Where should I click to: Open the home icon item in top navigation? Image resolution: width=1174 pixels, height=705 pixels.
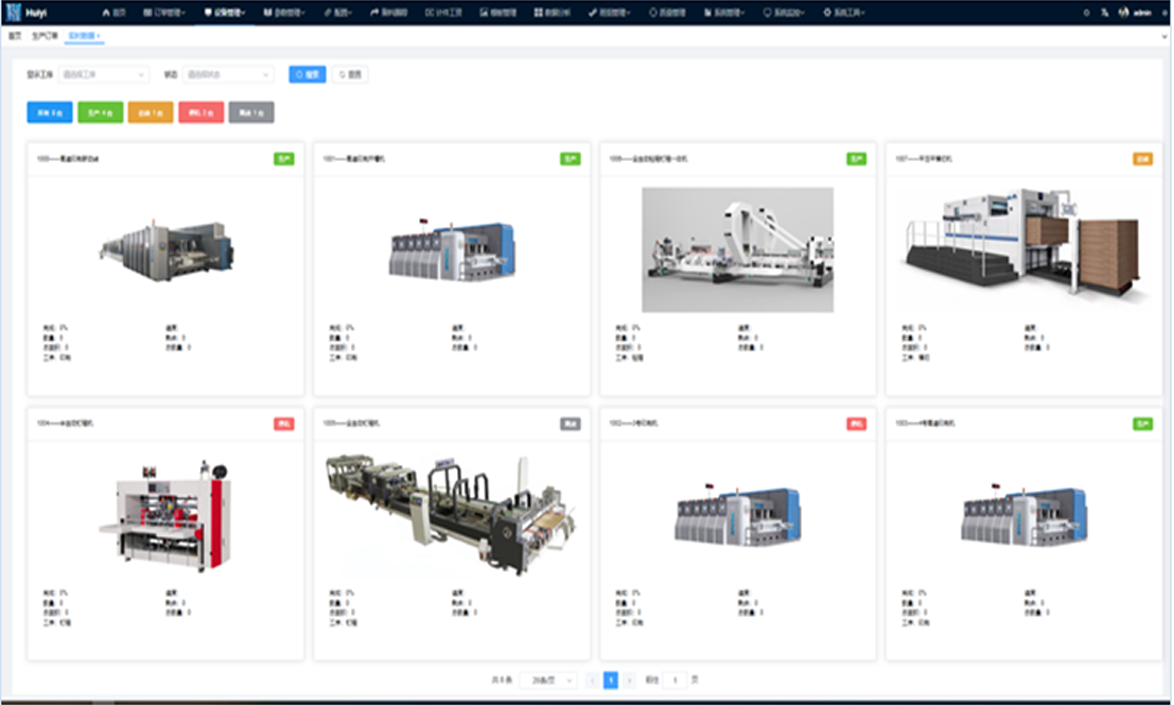coord(114,13)
